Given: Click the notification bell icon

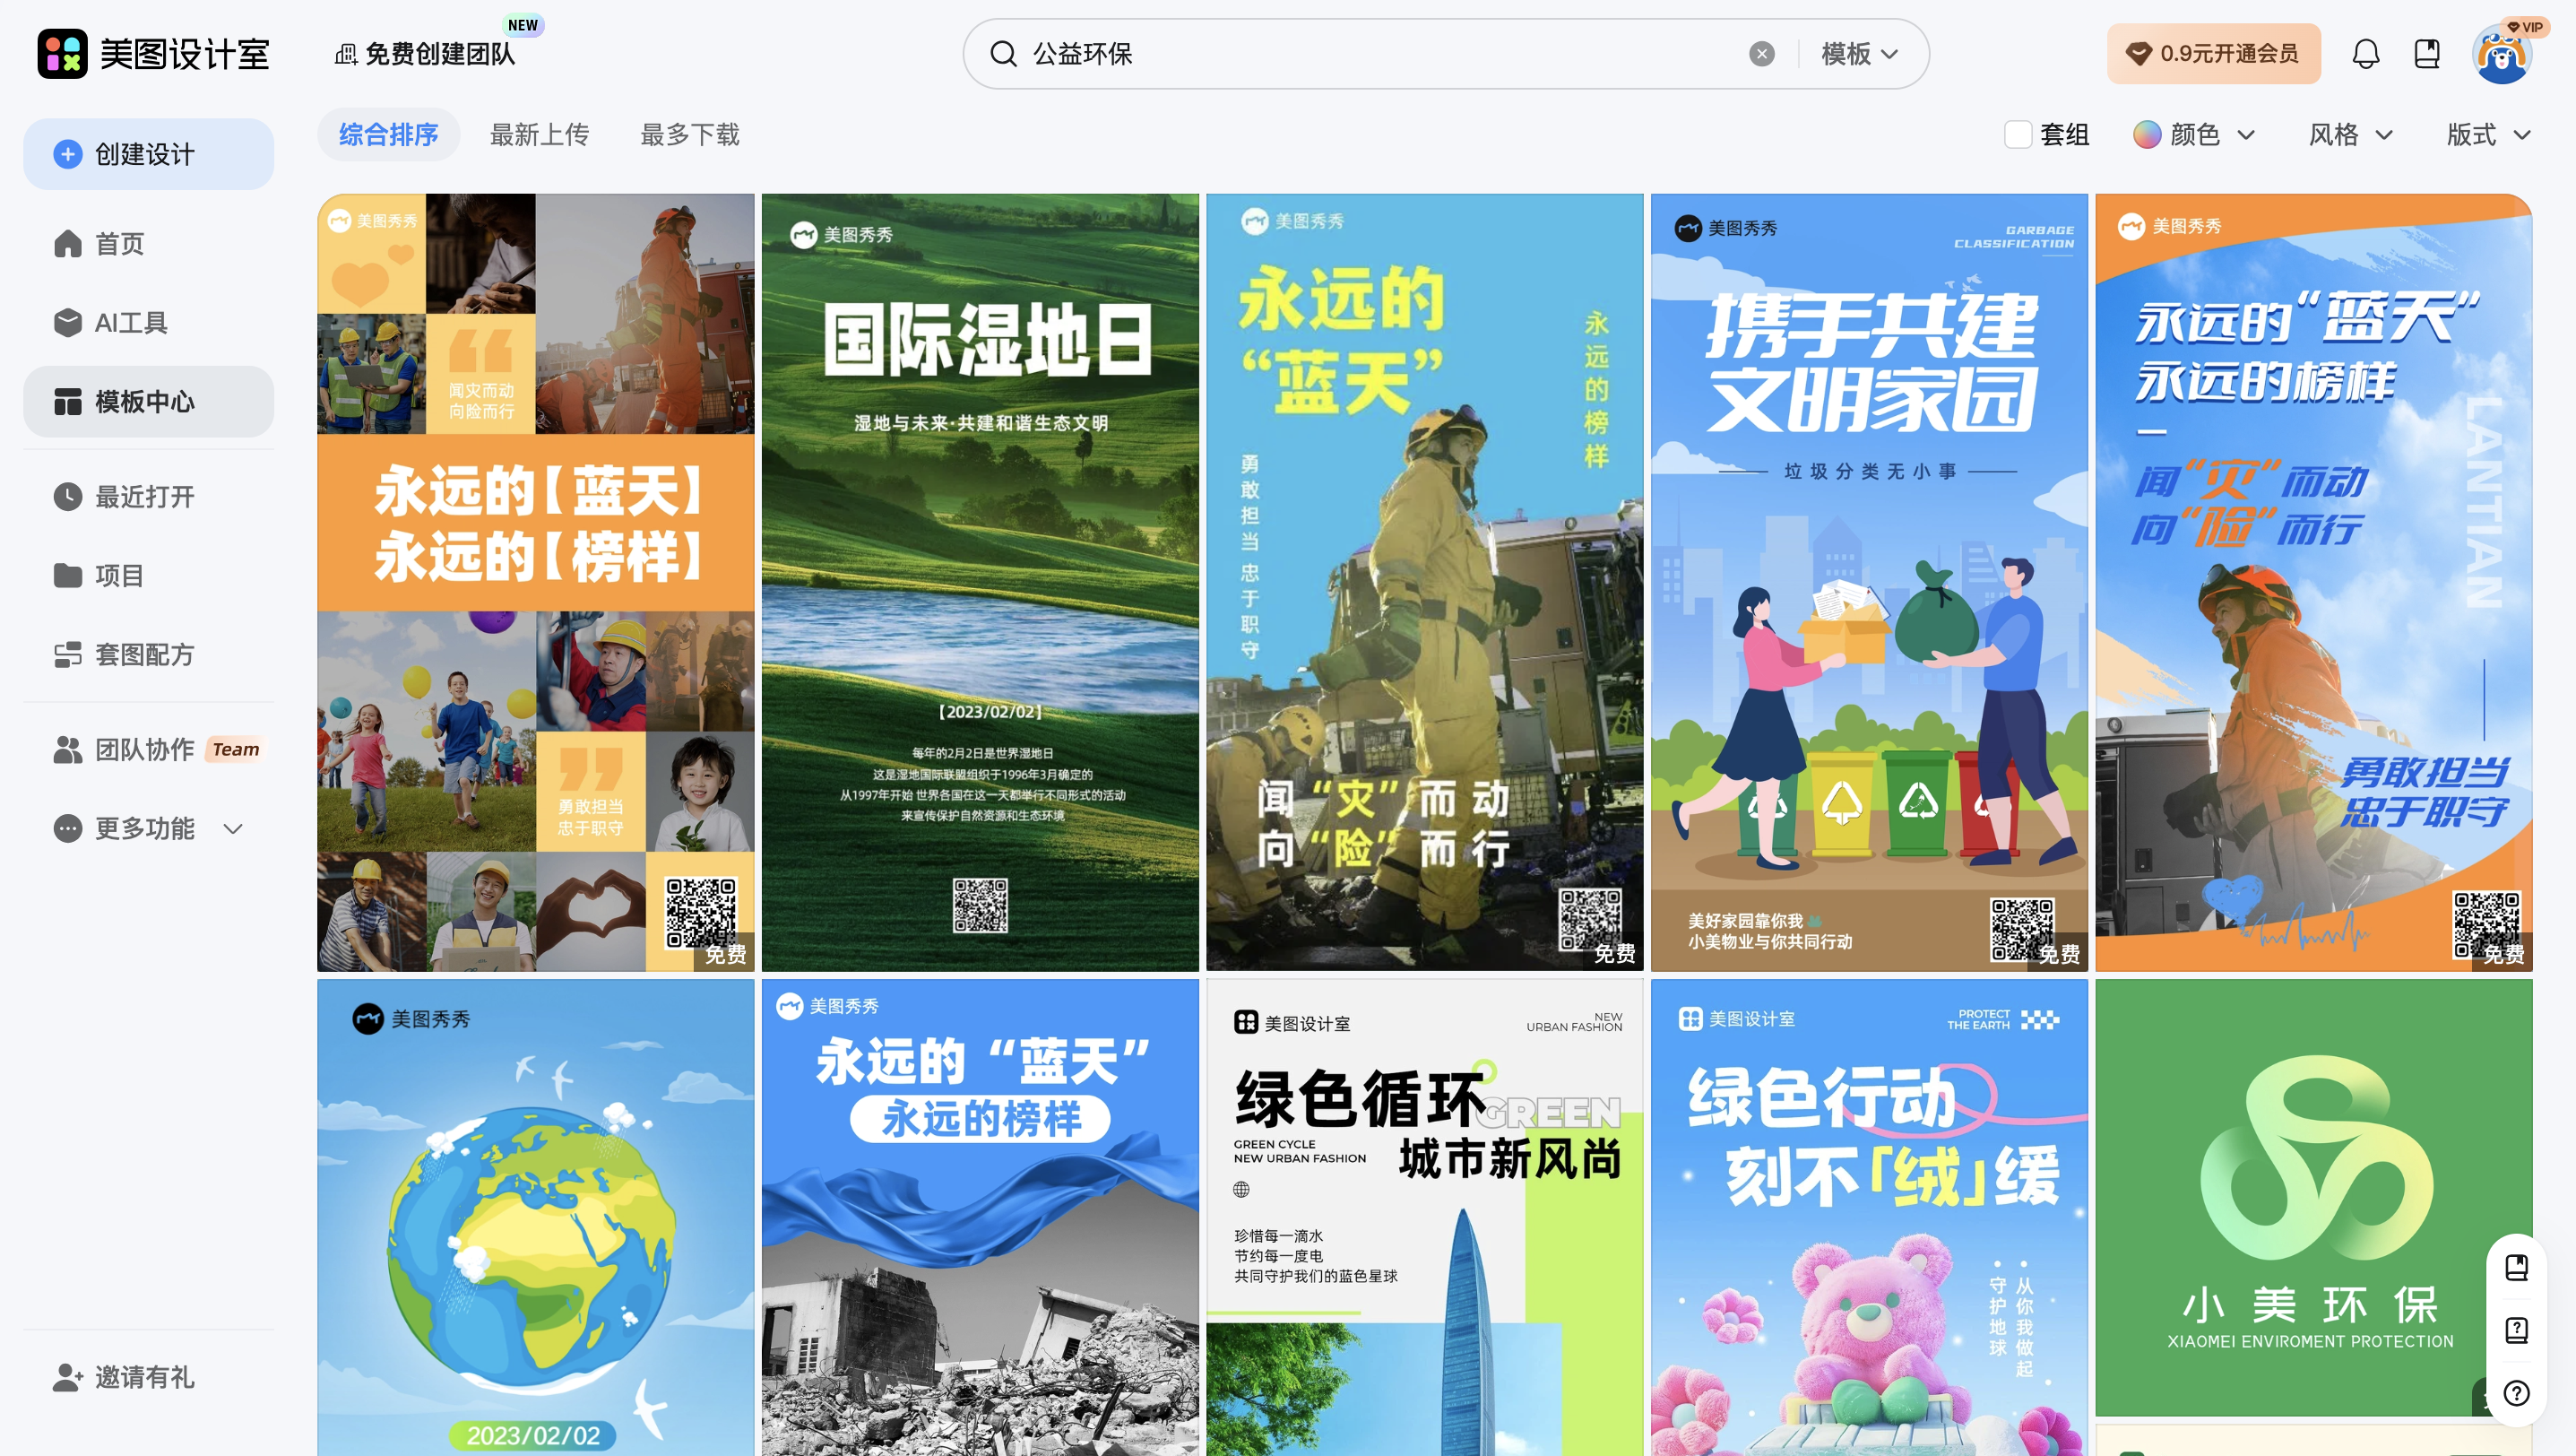Looking at the screenshot, I should (x=2365, y=53).
